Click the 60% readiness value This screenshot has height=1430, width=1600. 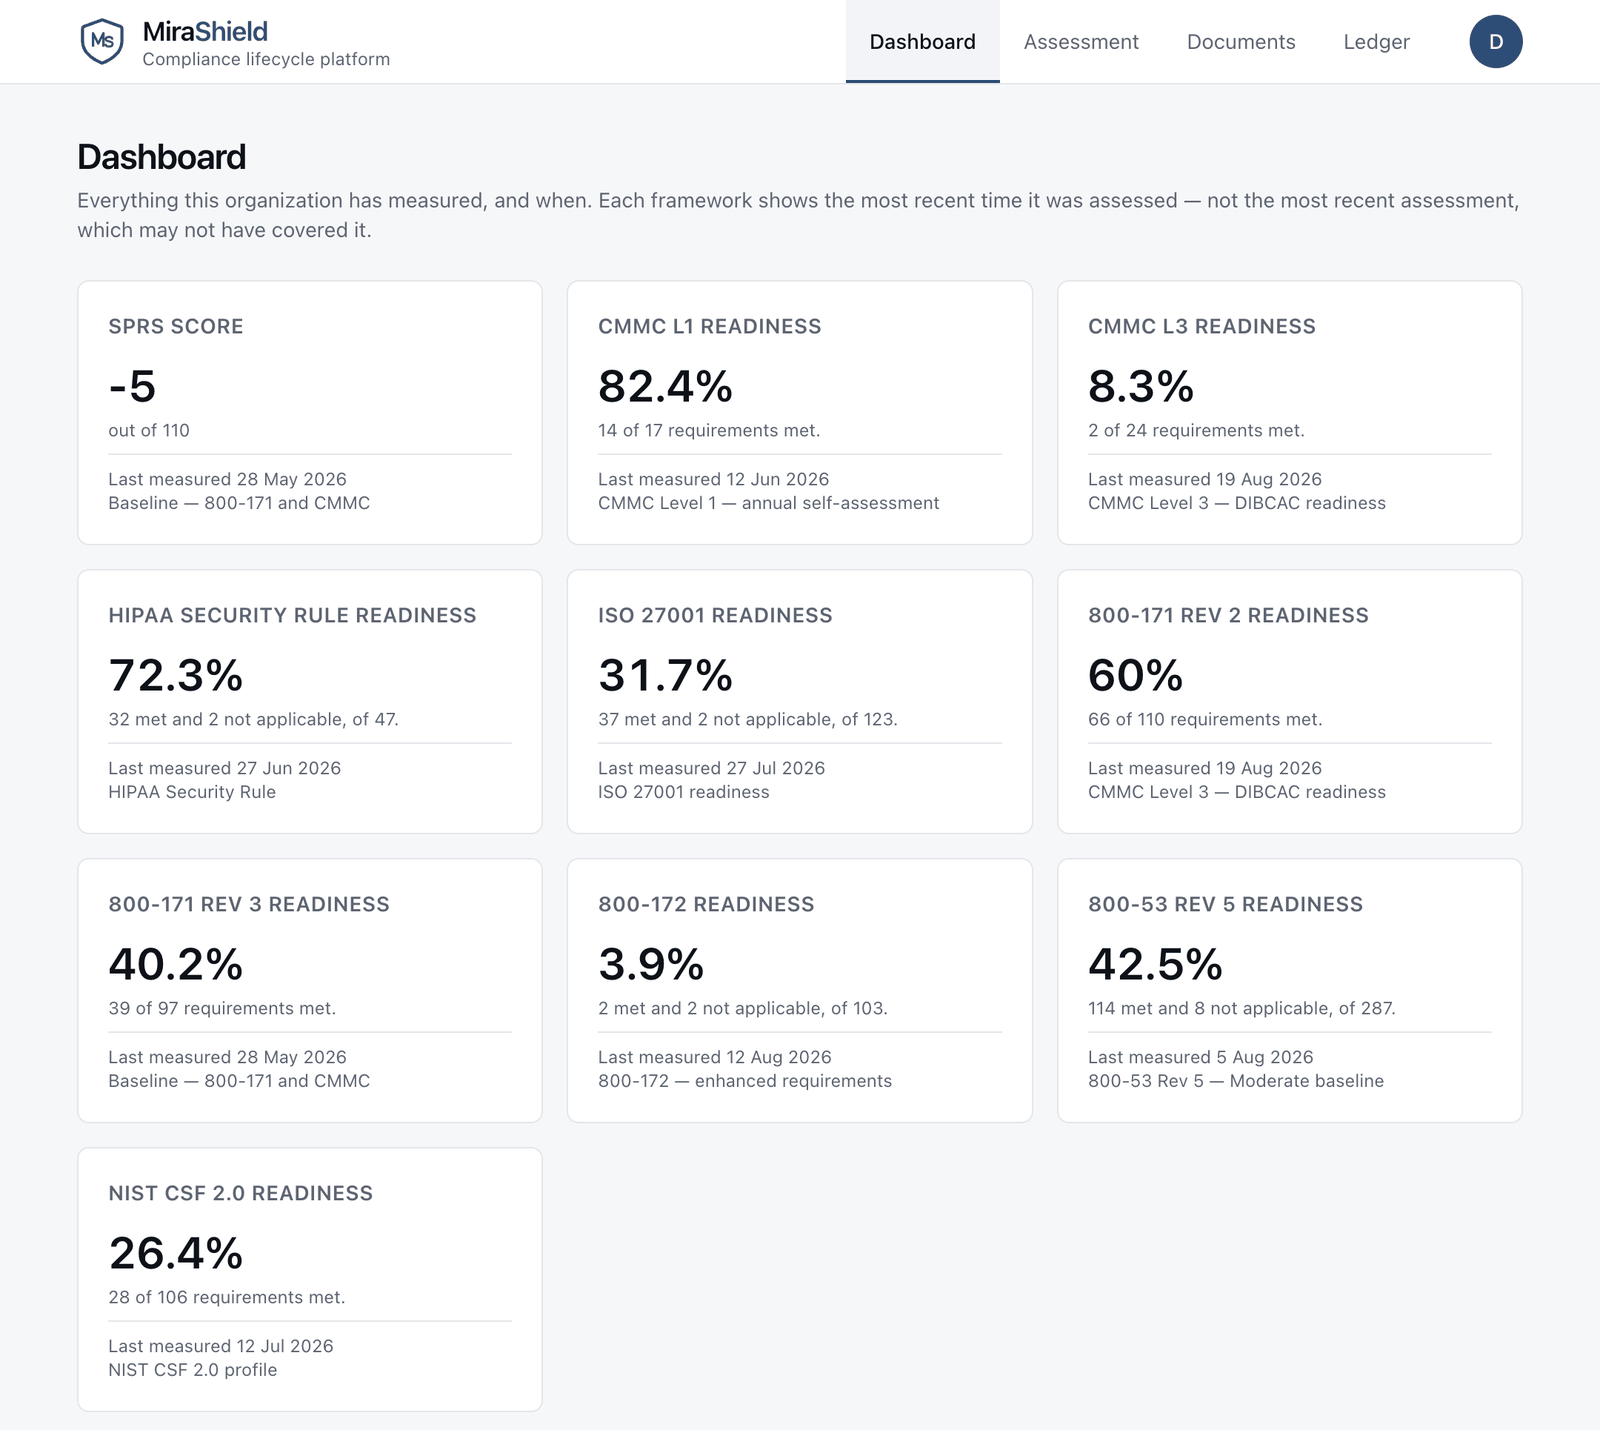pos(1136,676)
